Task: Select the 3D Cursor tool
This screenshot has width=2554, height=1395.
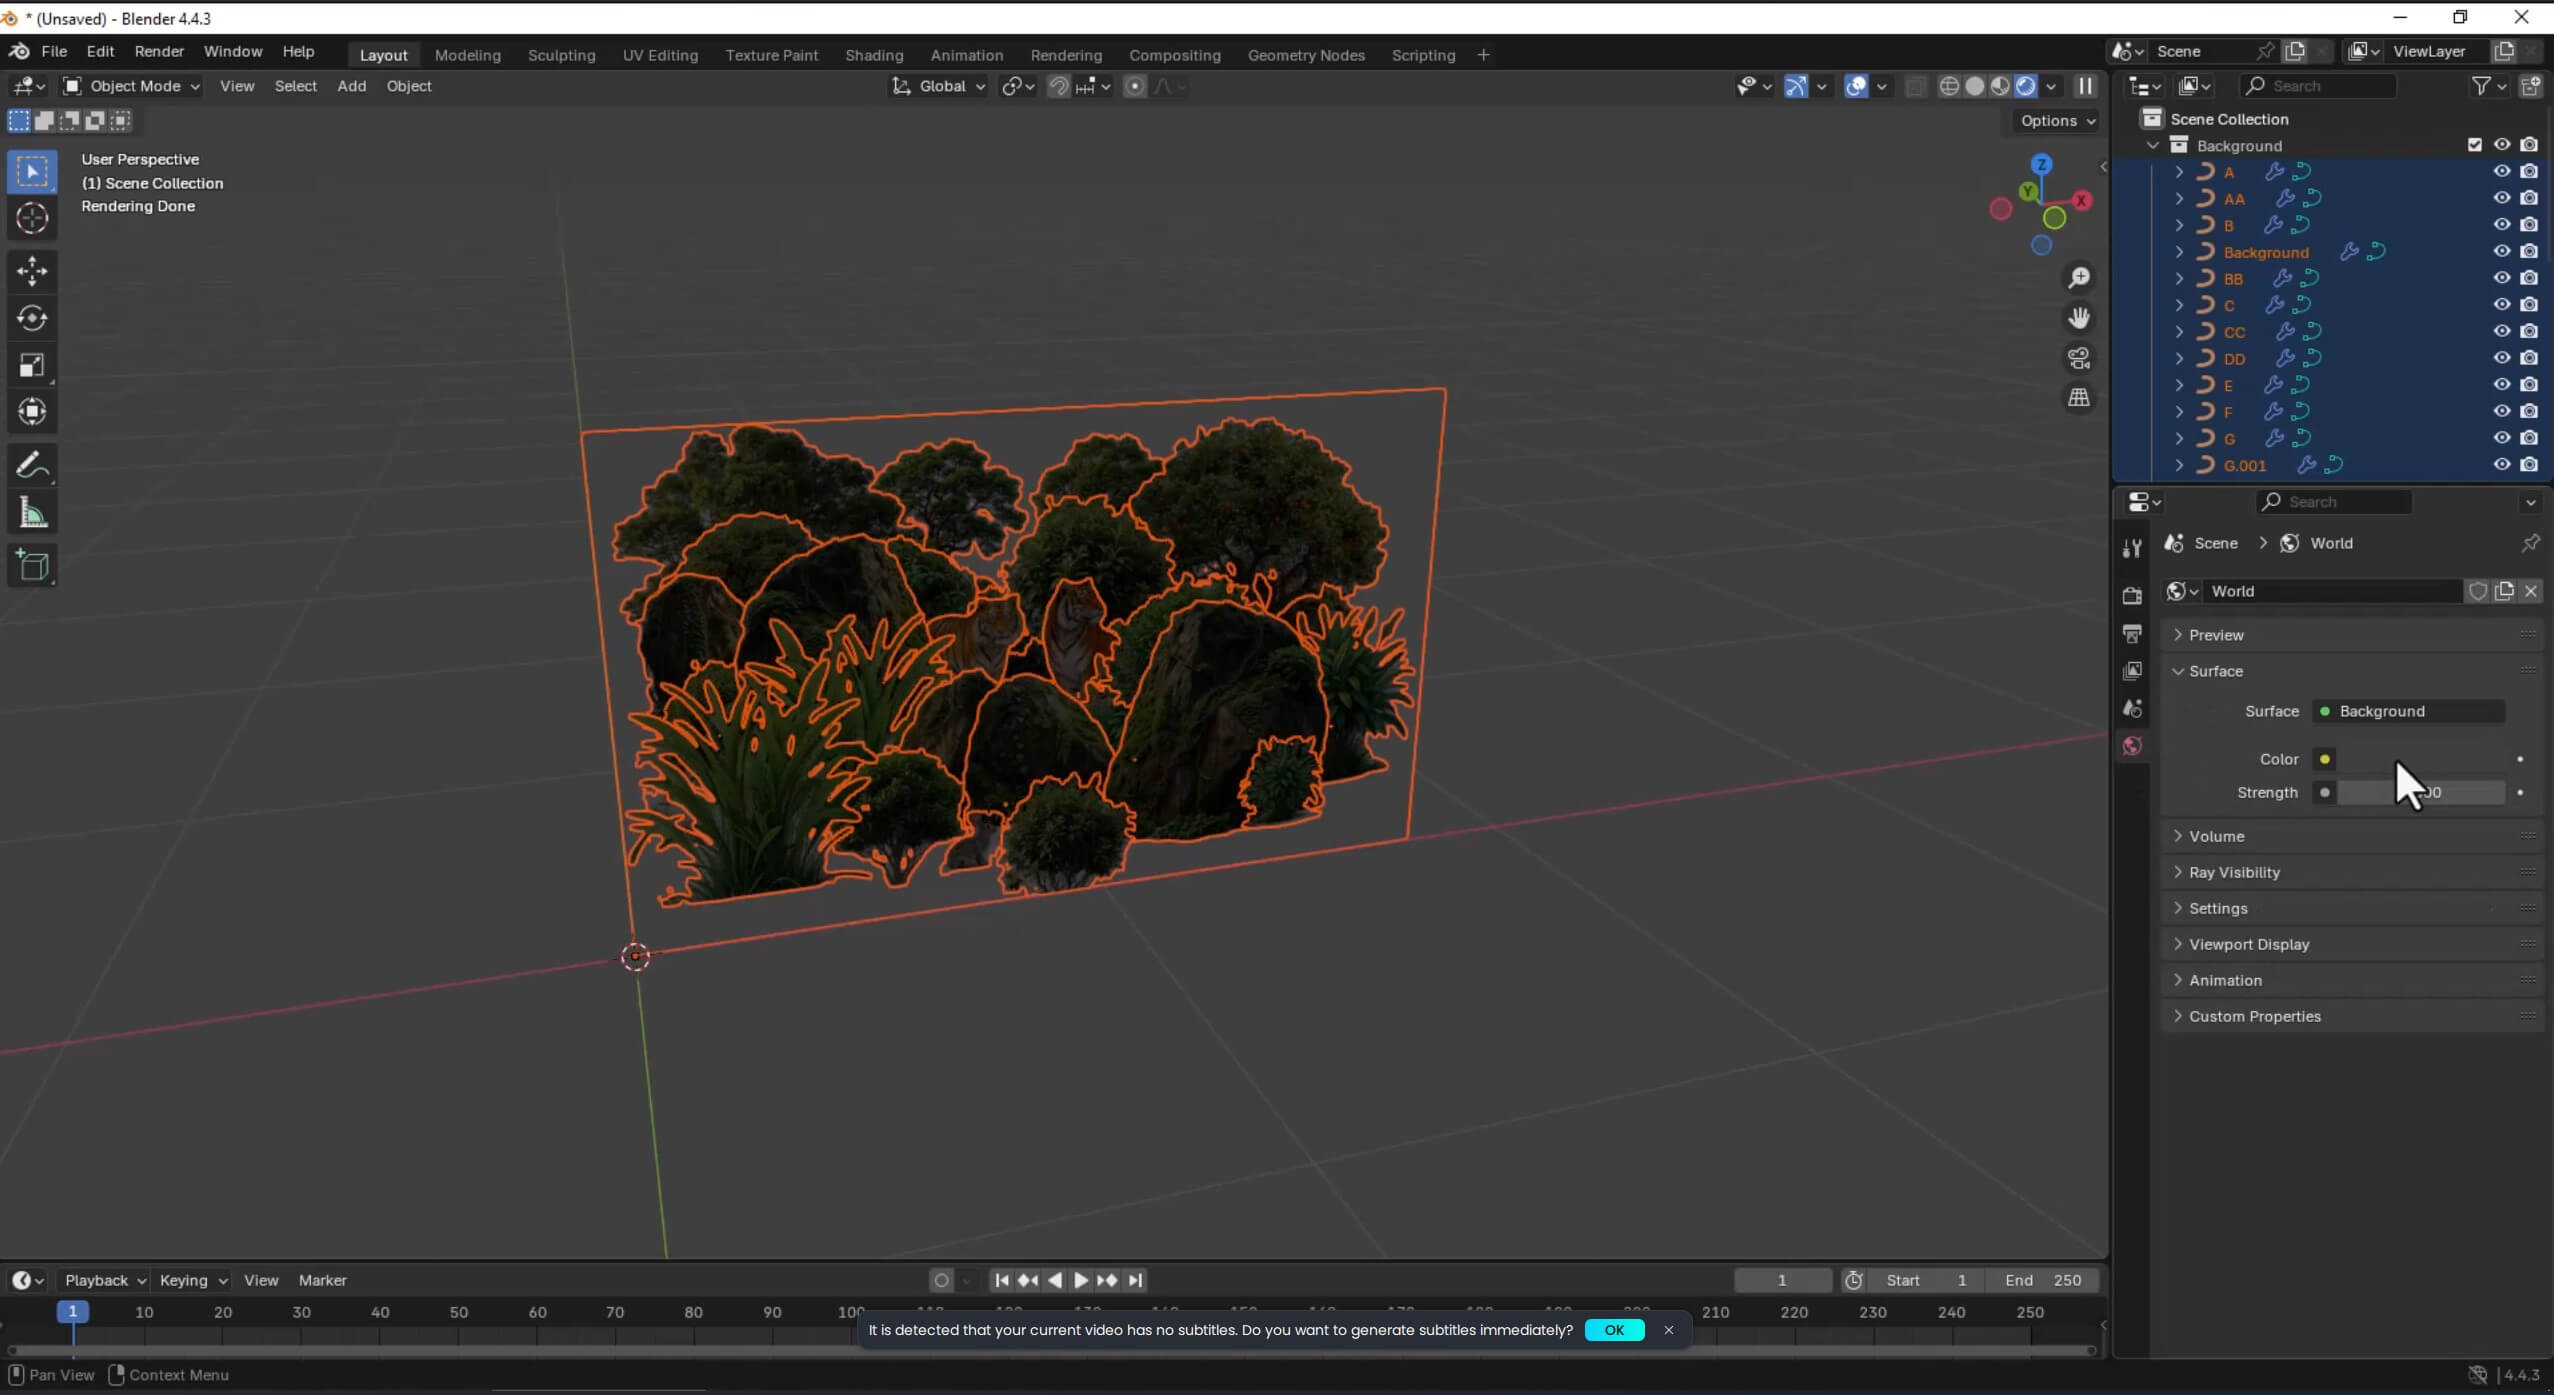Action: (x=32, y=218)
